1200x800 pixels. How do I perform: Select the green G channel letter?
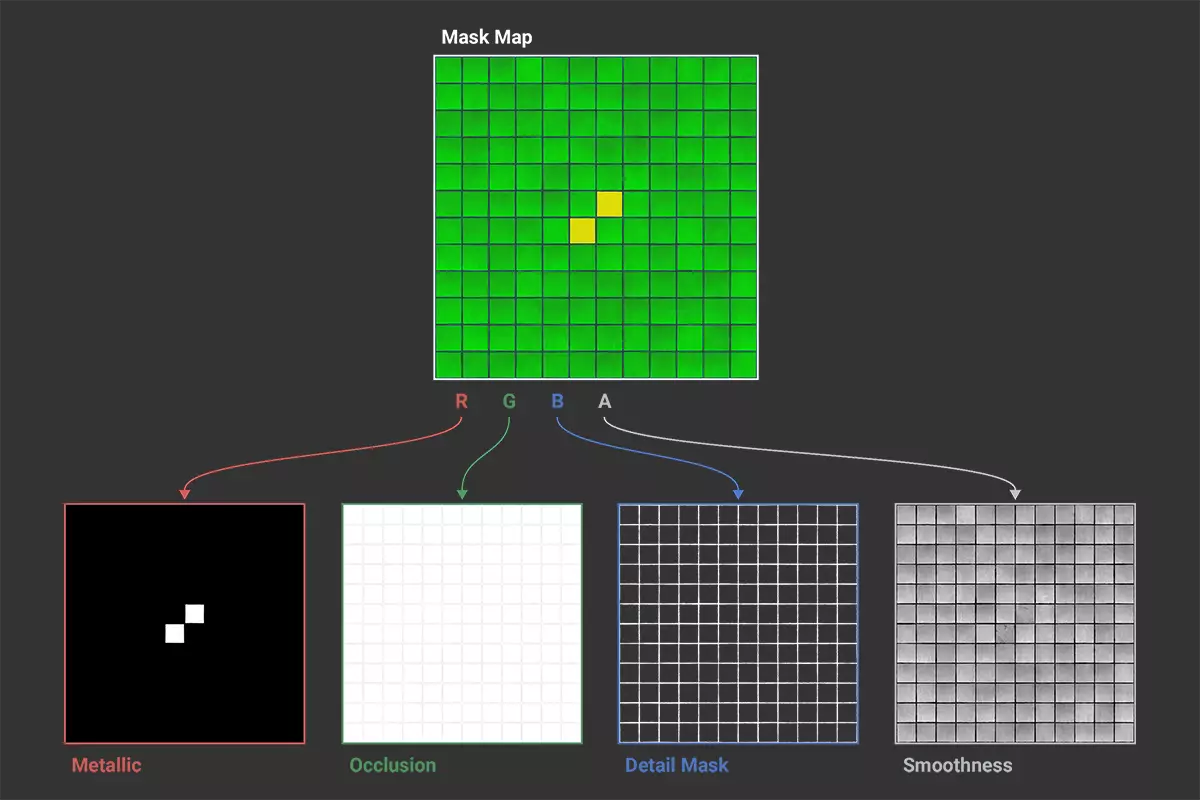pos(509,401)
